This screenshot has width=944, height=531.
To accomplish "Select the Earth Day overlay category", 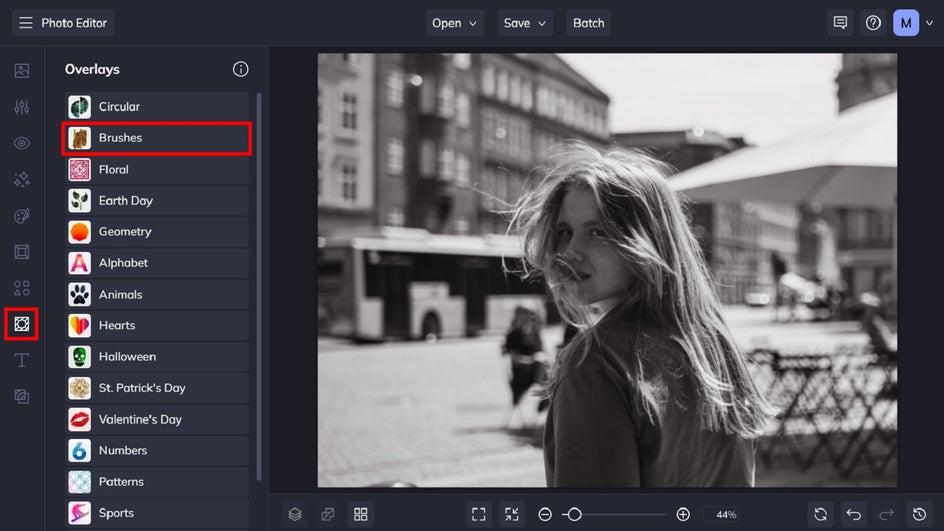I will point(157,200).
